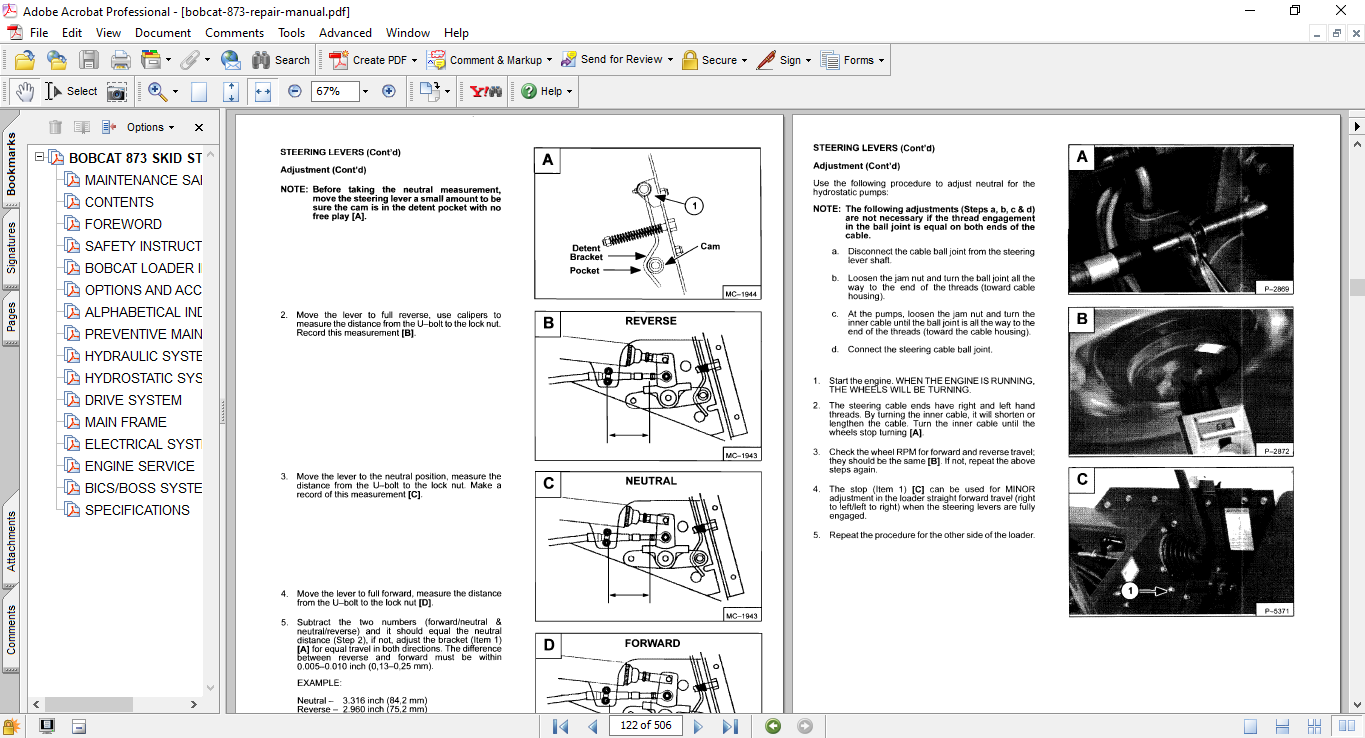Go to the previous page

point(593,726)
